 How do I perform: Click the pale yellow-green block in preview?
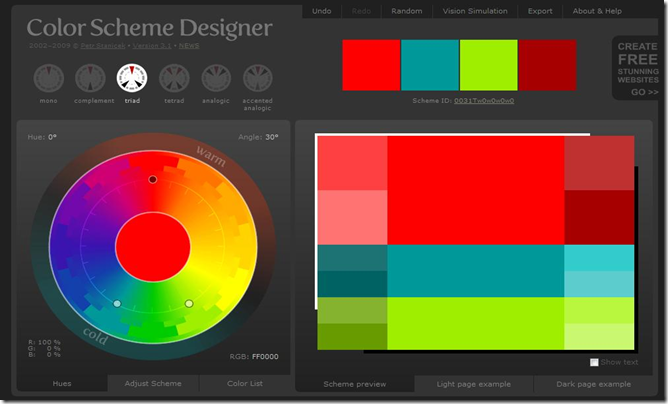click(599, 337)
